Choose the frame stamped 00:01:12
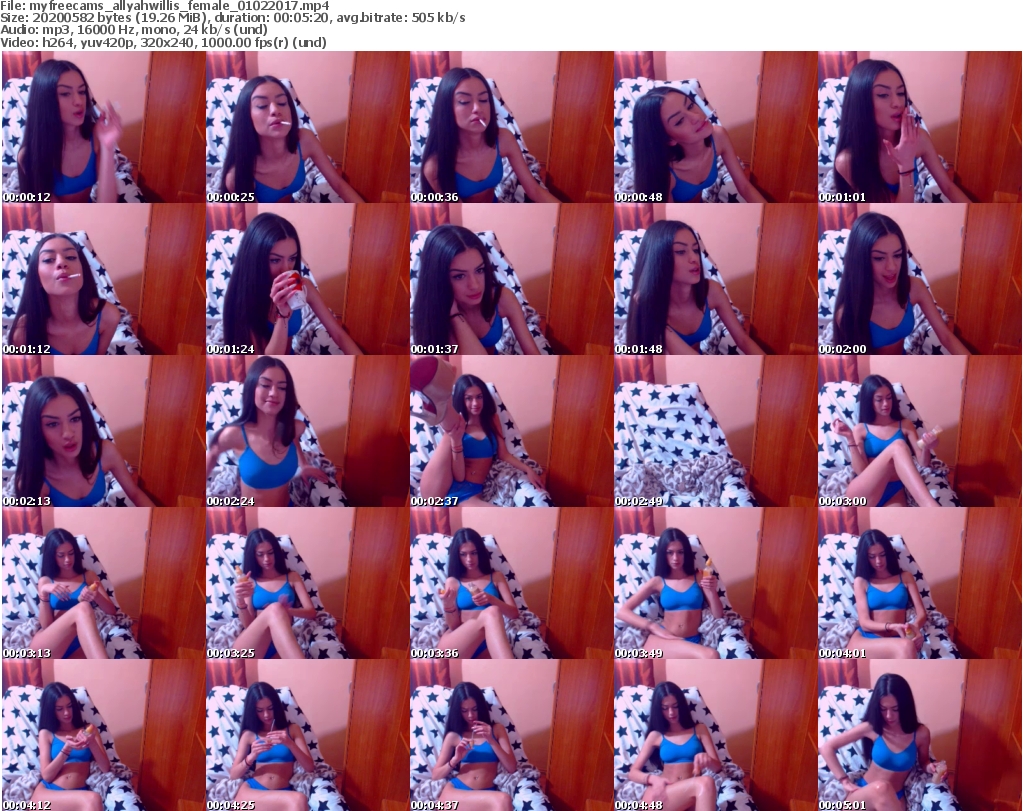1024x811 pixels. (x=104, y=279)
